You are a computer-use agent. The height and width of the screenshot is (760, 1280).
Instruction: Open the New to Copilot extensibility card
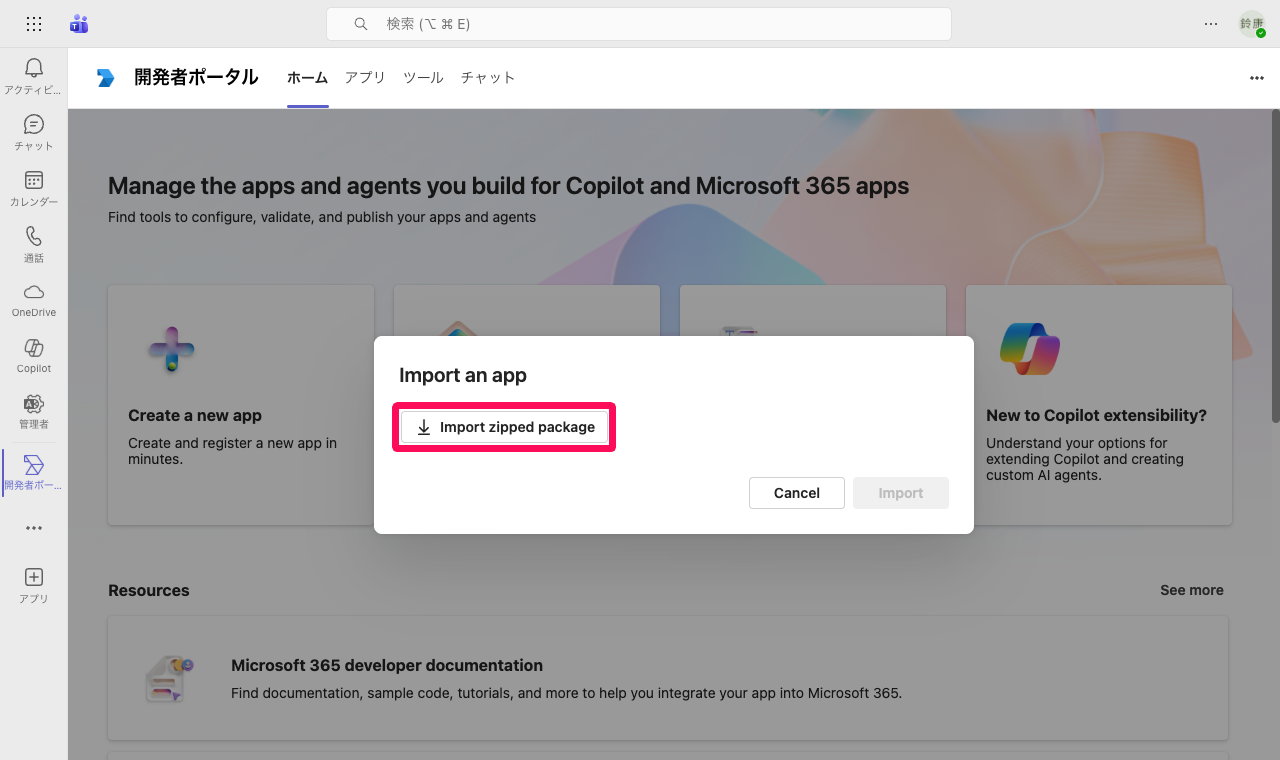1099,405
